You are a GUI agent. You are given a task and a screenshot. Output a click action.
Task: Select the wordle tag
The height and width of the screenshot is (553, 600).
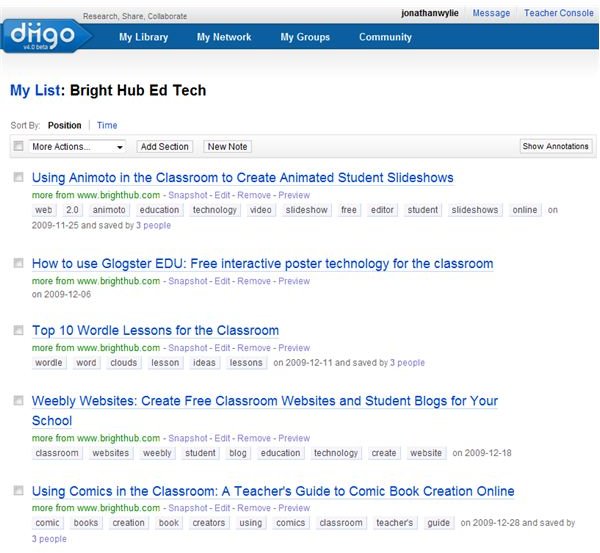pos(49,363)
